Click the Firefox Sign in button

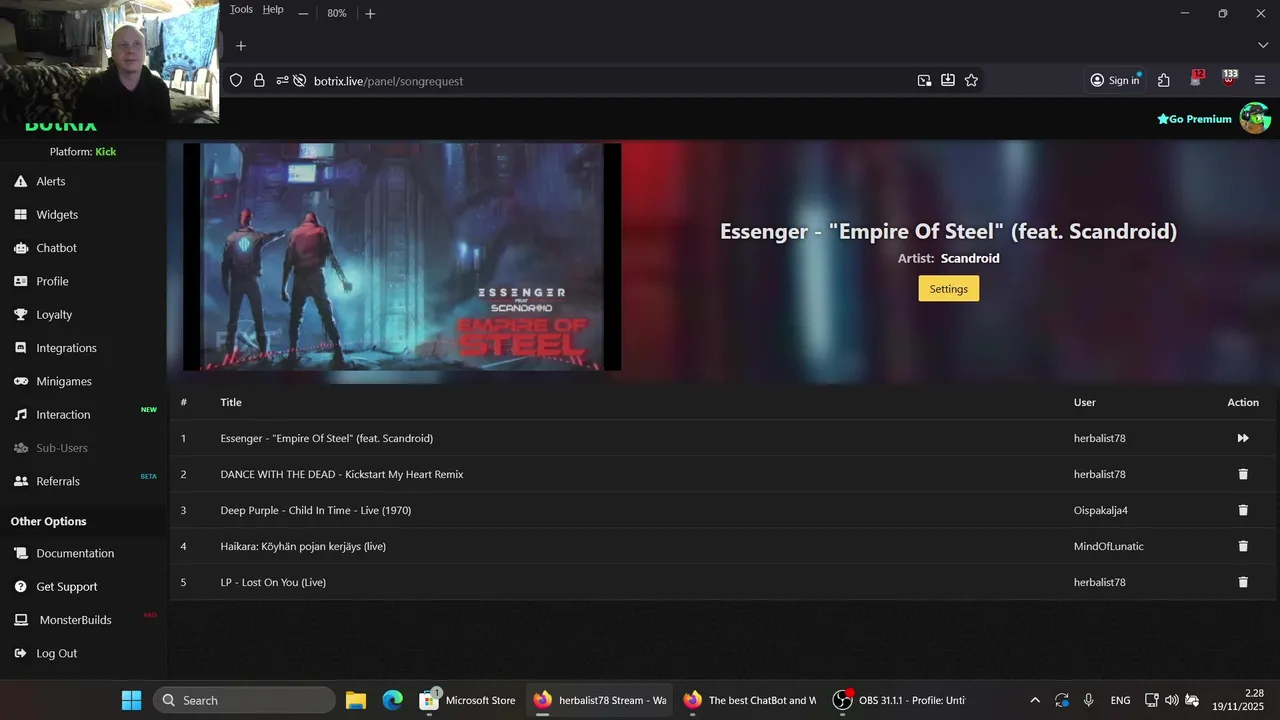tap(1115, 80)
